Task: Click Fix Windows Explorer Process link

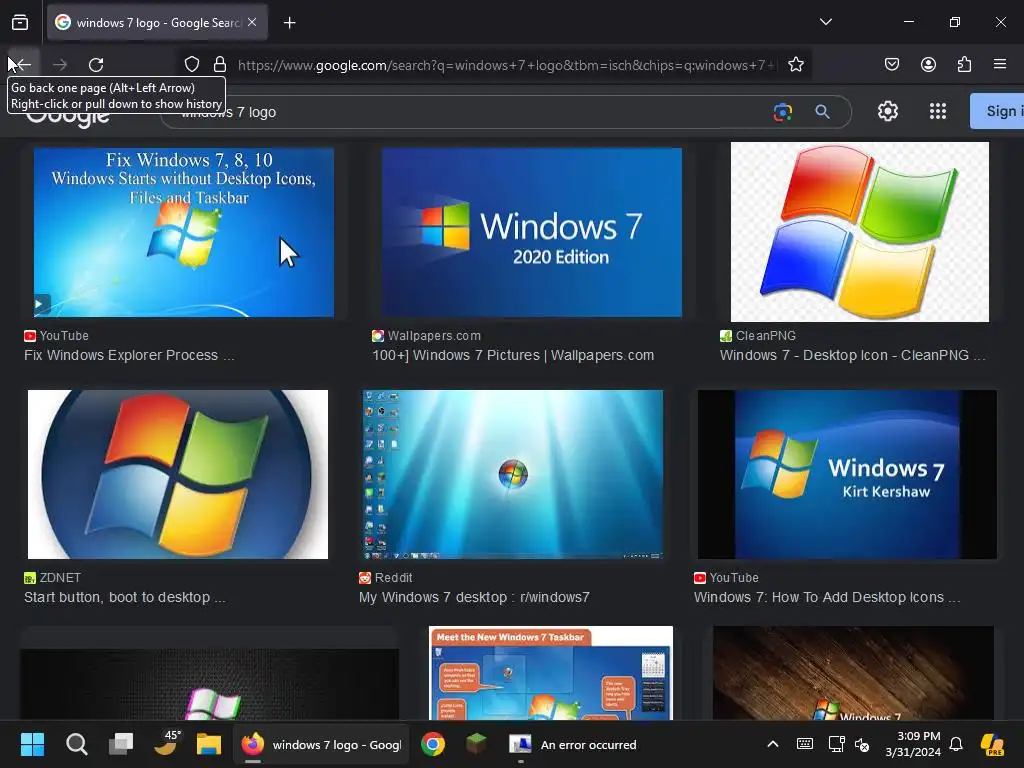Action: [x=129, y=355]
